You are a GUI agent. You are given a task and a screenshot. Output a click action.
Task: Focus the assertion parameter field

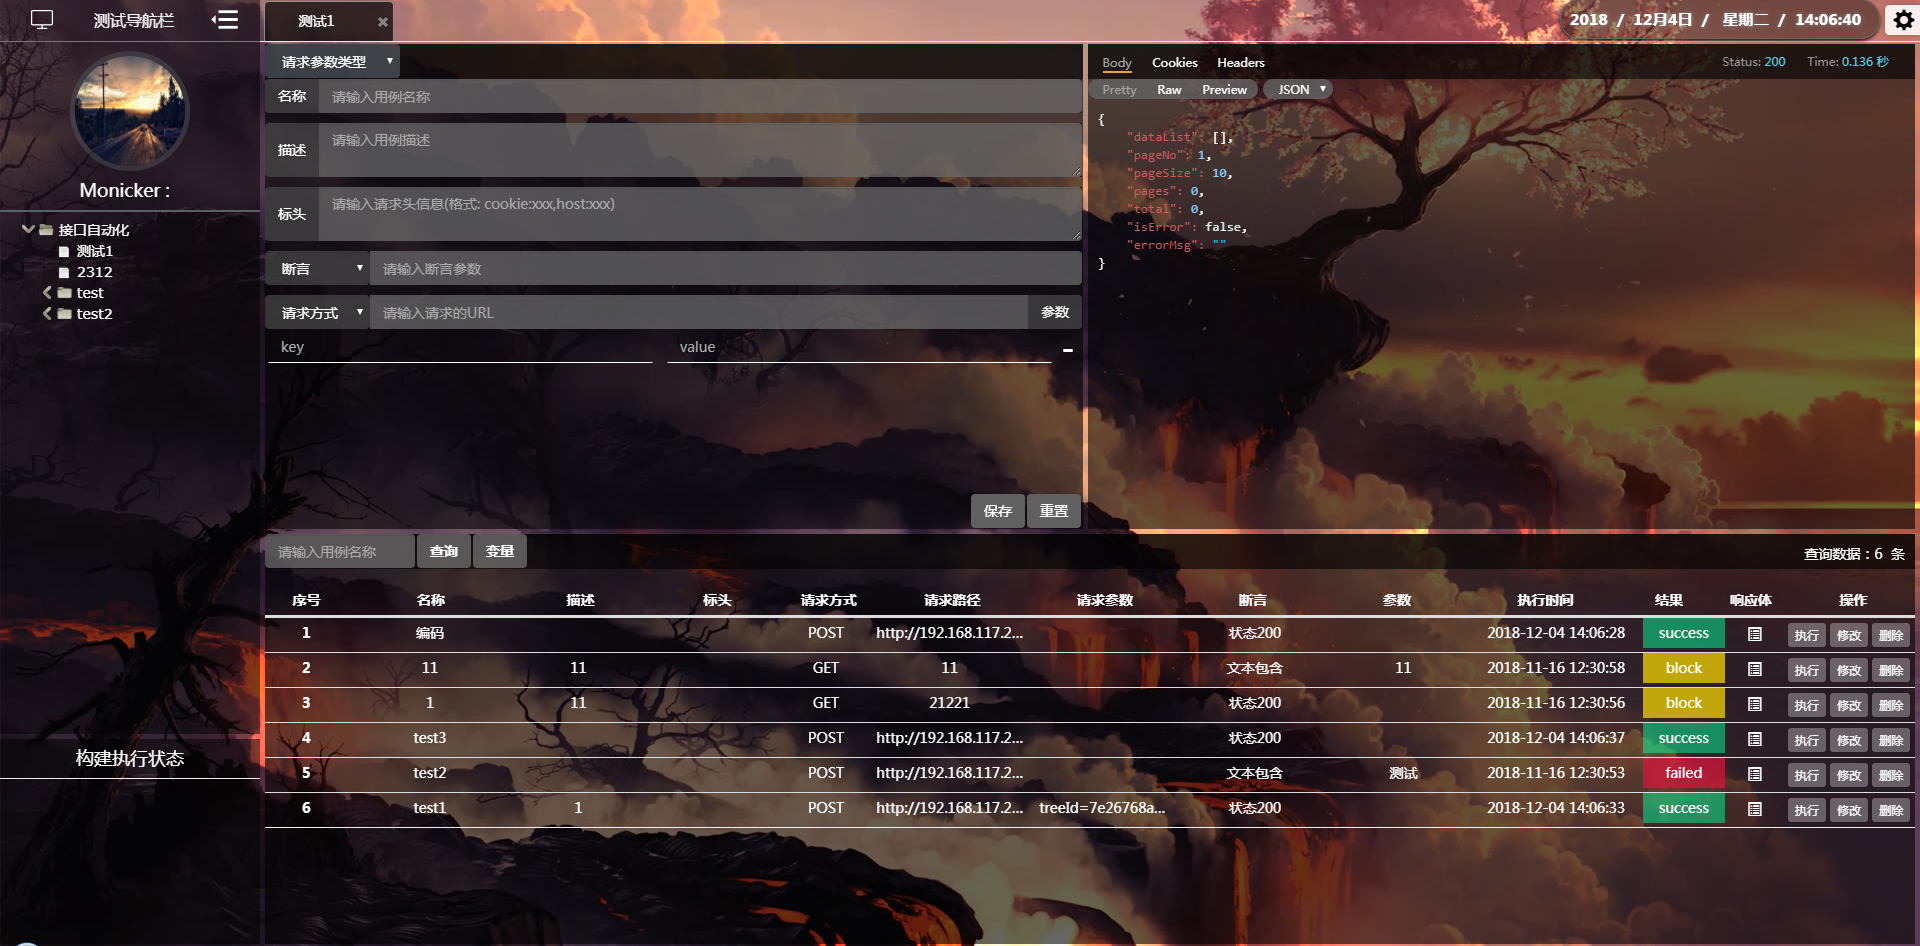pos(726,268)
